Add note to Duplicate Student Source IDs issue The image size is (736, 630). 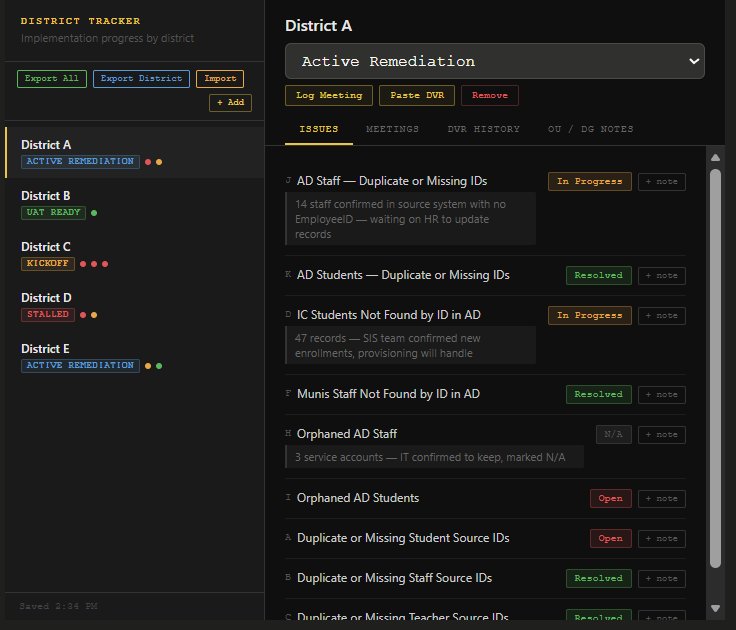tap(661, 538)
